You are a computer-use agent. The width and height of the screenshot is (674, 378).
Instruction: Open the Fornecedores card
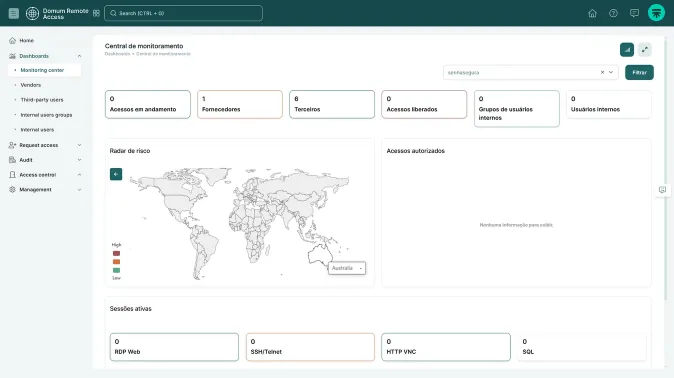pos(240,104)
